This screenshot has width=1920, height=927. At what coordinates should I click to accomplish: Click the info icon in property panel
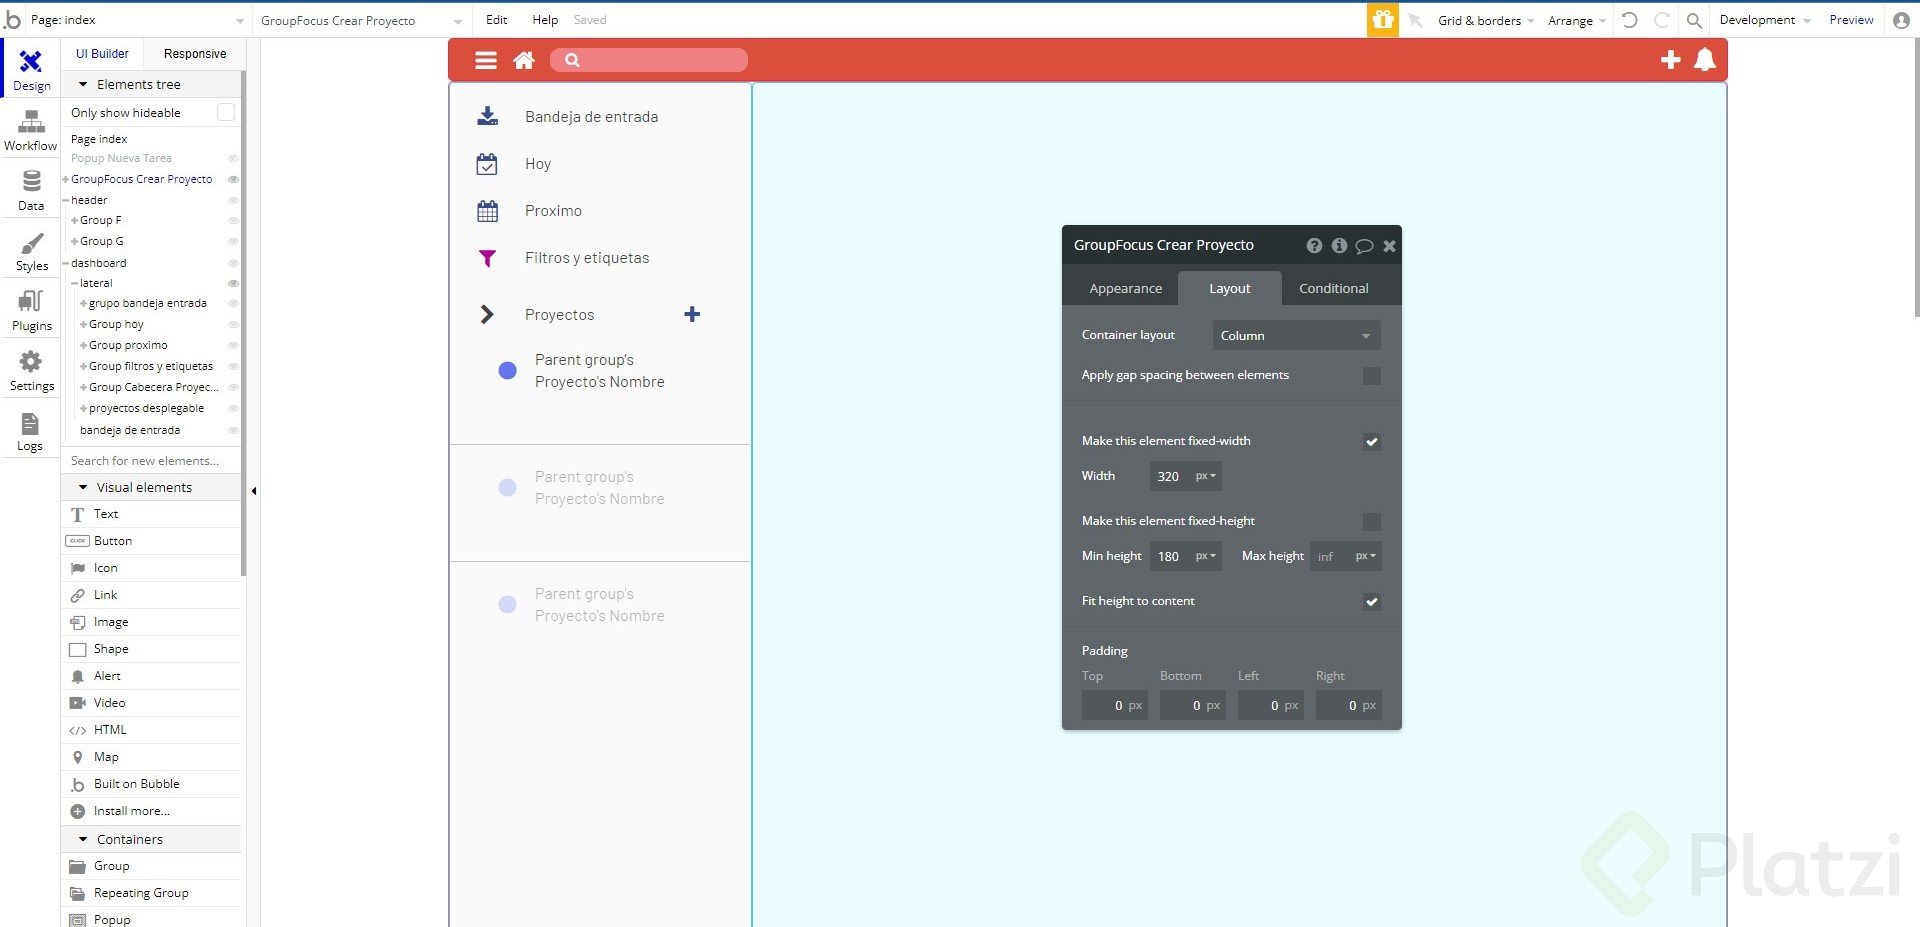tap(1339, 245)
